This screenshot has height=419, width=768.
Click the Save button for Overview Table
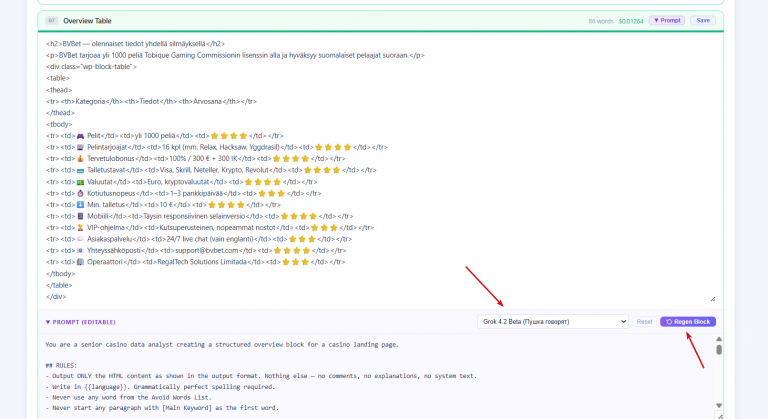(x=703, y=21)
